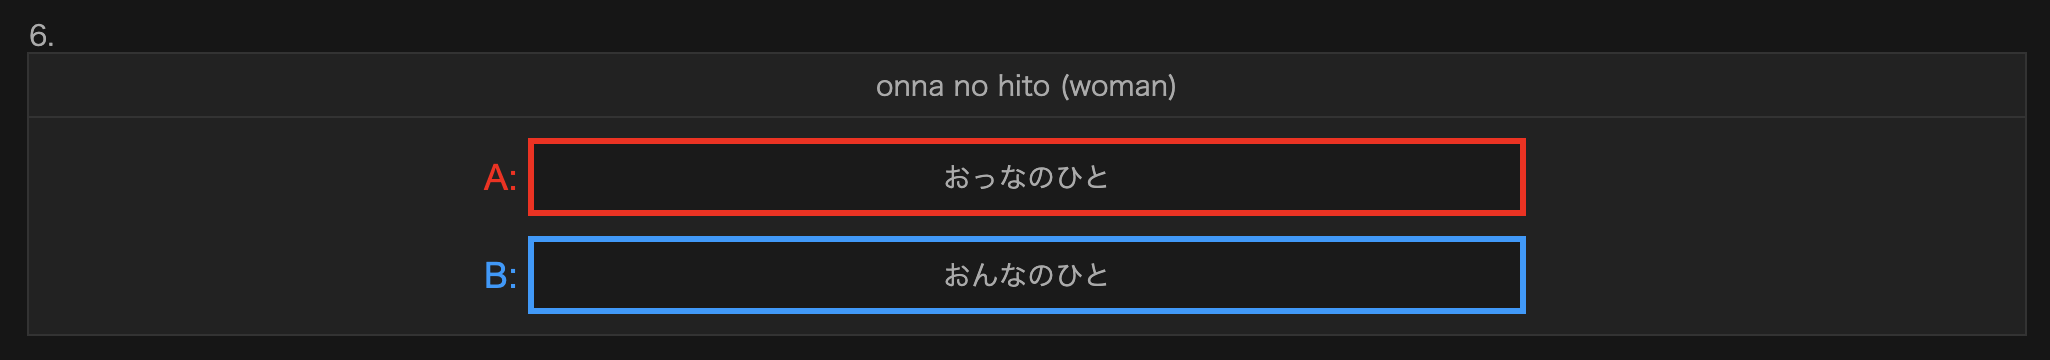Select the question header row
The image size is (2050, 360).
pos(1026,86)
